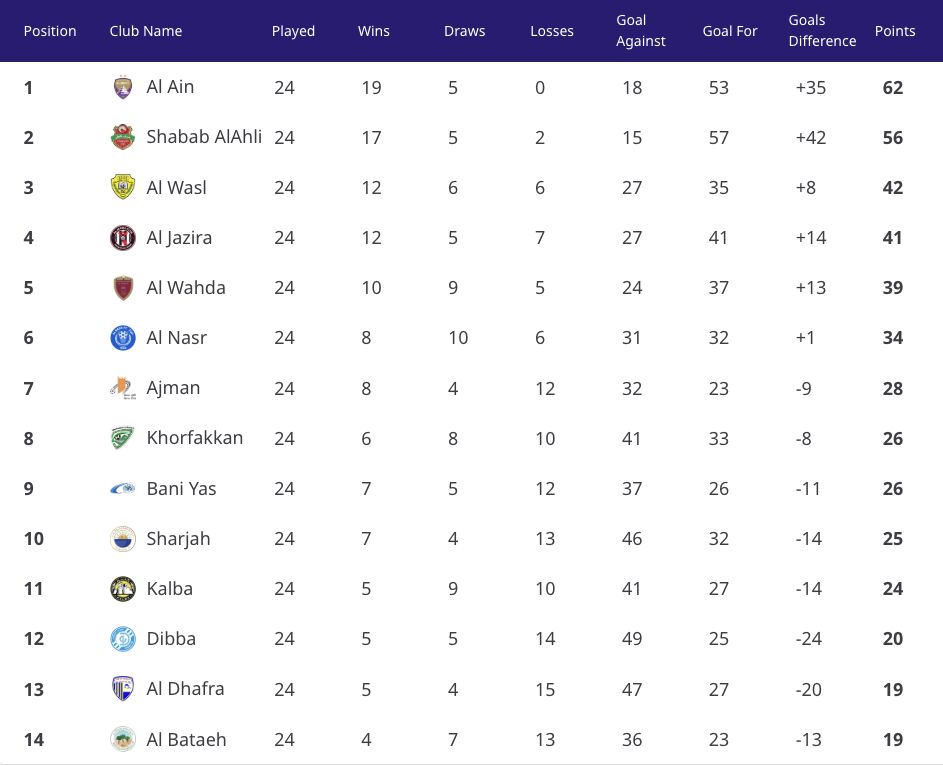This screenshot has width=943, height=765.
Task: Click the Al Jazira club badge
Action: (123, 238)
